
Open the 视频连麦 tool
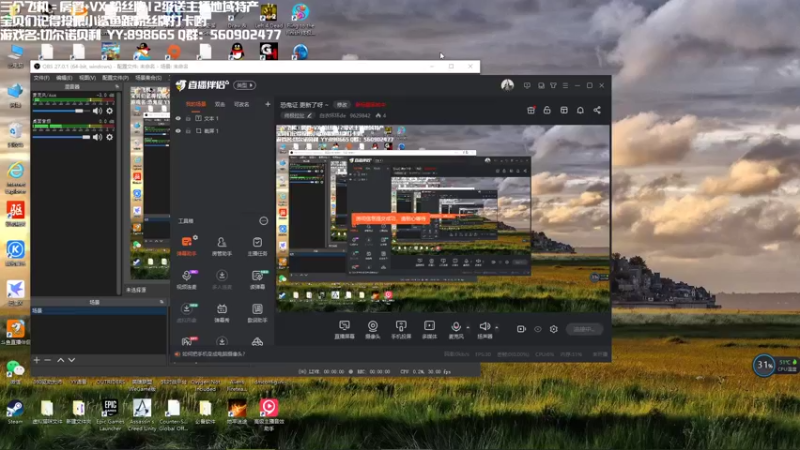(x=187, y=279)
